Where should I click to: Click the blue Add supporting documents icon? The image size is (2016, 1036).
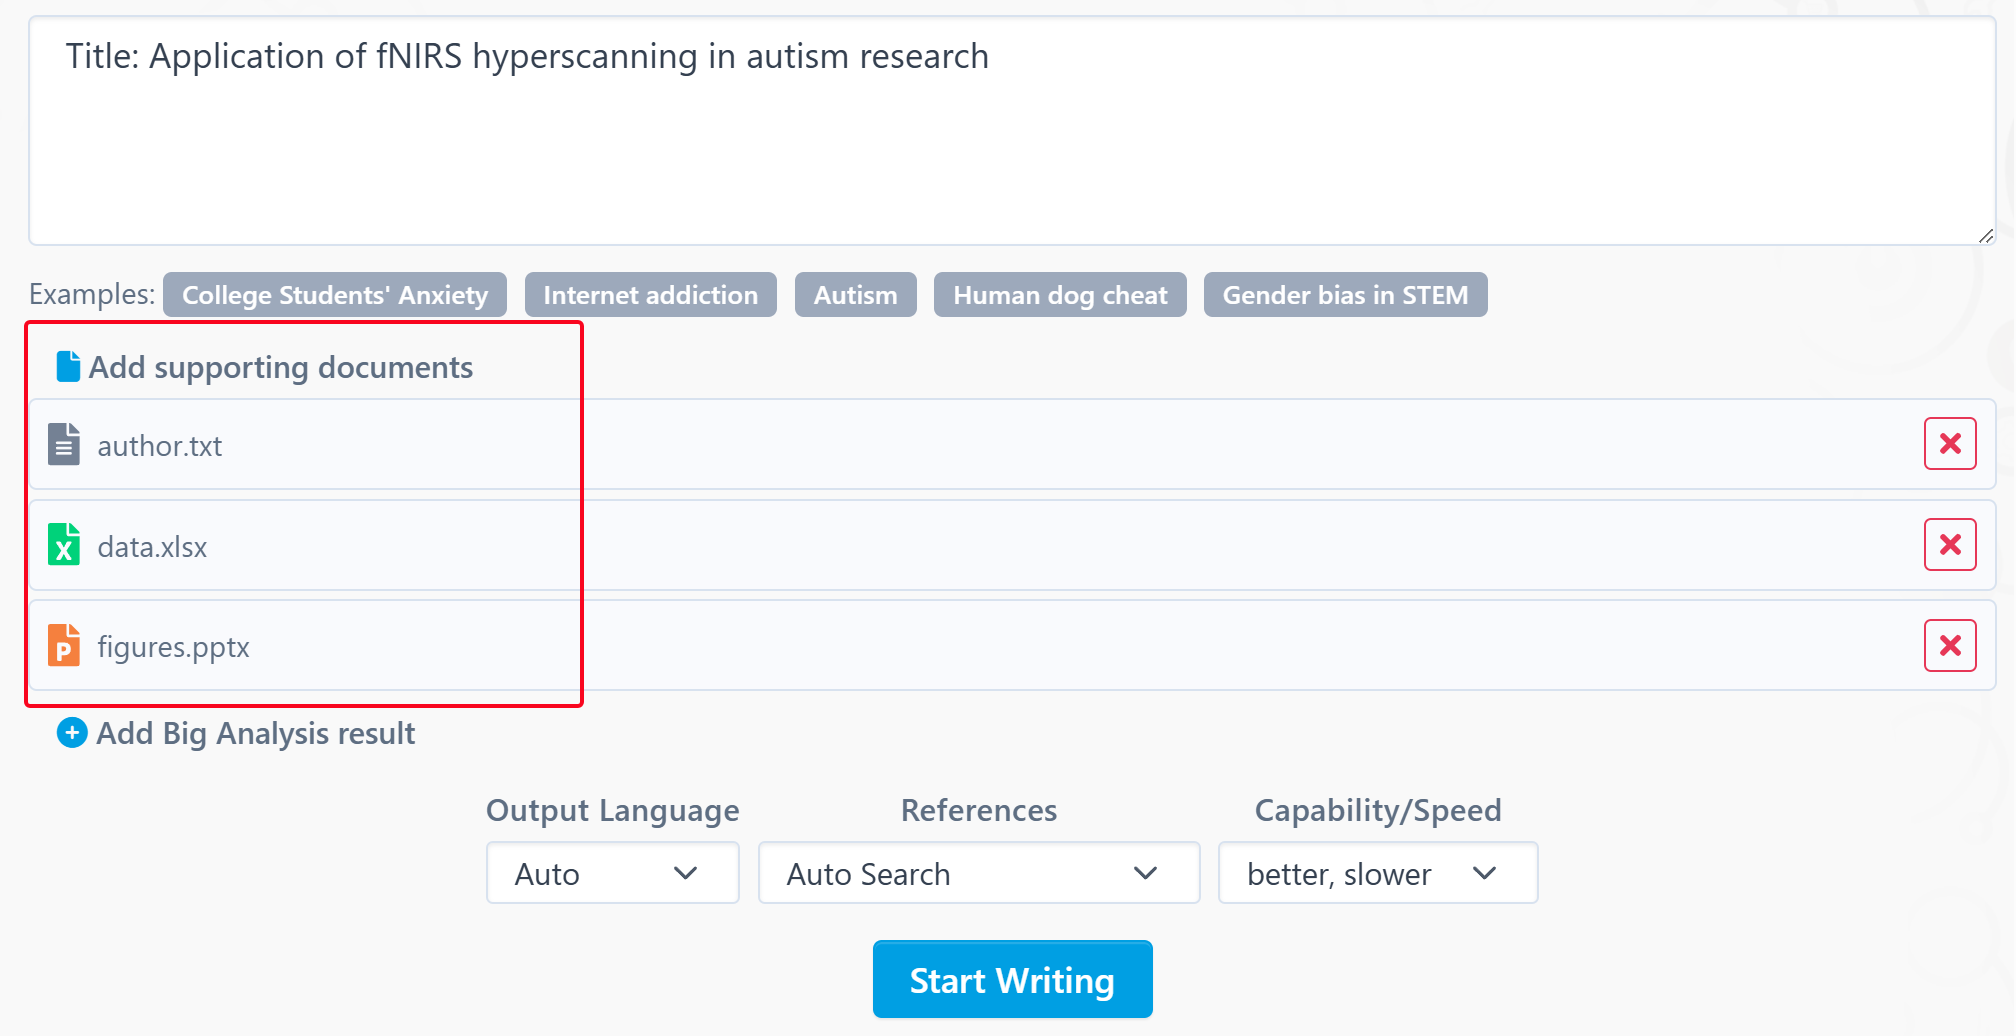[x=68, y=367]
